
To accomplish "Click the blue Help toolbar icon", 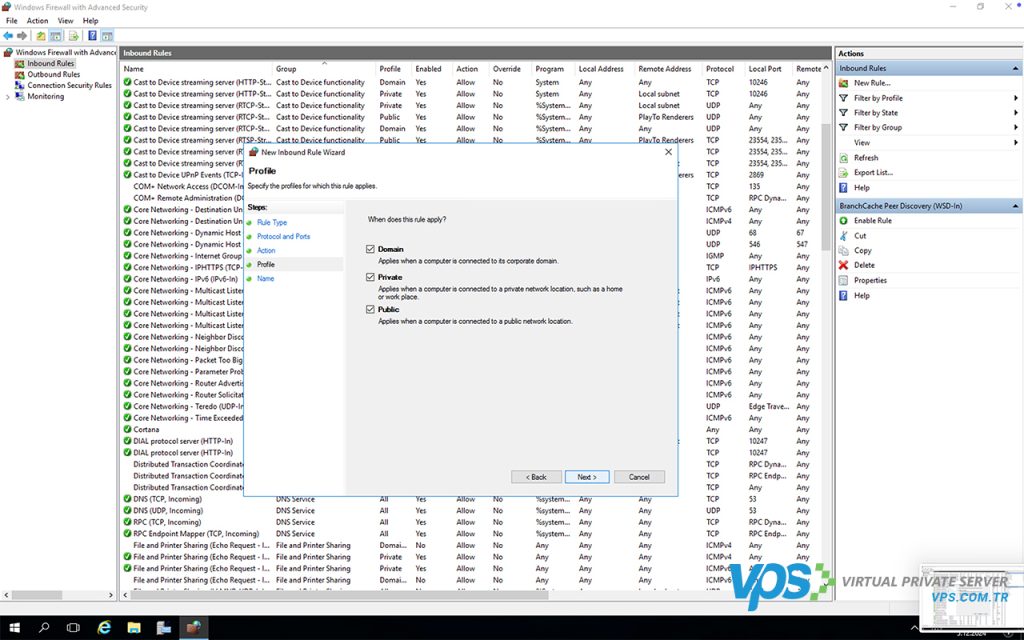I will (x=92, y=36).
